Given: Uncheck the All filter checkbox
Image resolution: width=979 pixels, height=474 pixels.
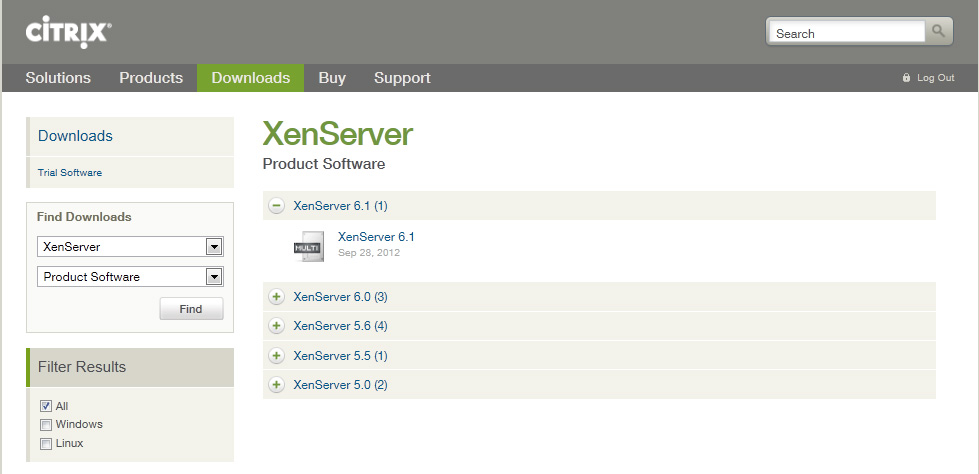Looking at the screenshot, I should pyautogui.click(x=46, y=406).
